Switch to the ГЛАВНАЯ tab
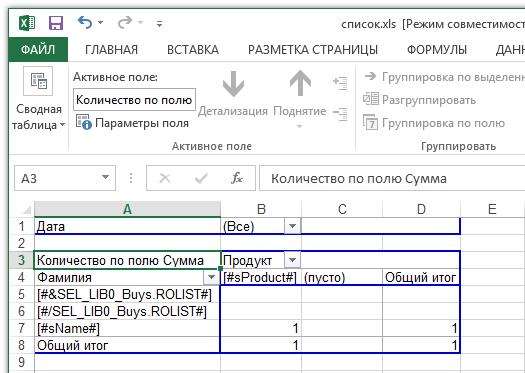 [111, 50]
